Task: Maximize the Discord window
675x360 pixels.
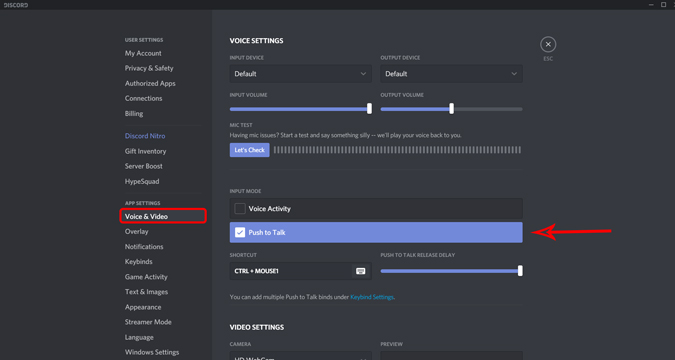Action: point(663,5)
